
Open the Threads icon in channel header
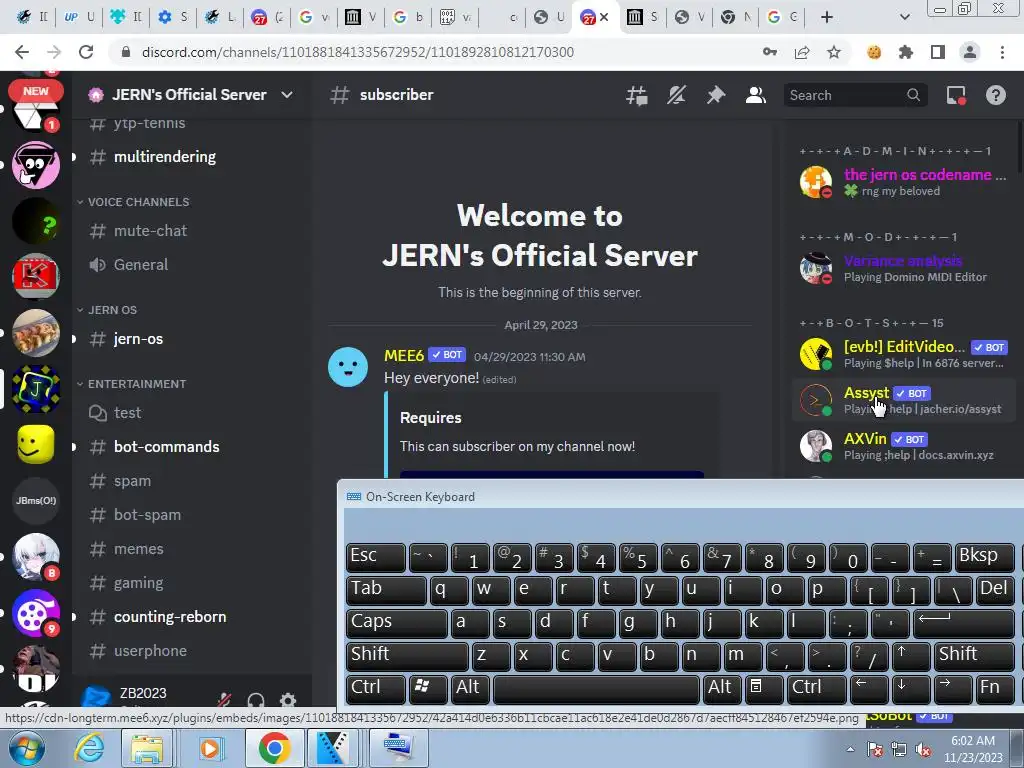click(637, 95)
